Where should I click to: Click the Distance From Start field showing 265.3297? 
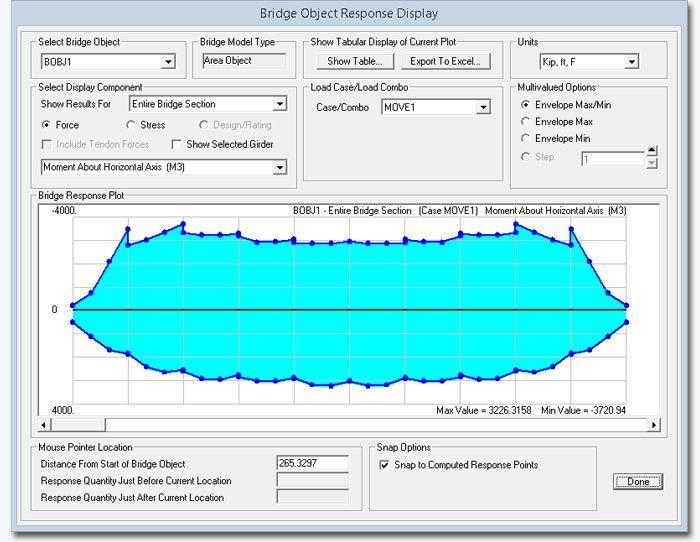312,463
